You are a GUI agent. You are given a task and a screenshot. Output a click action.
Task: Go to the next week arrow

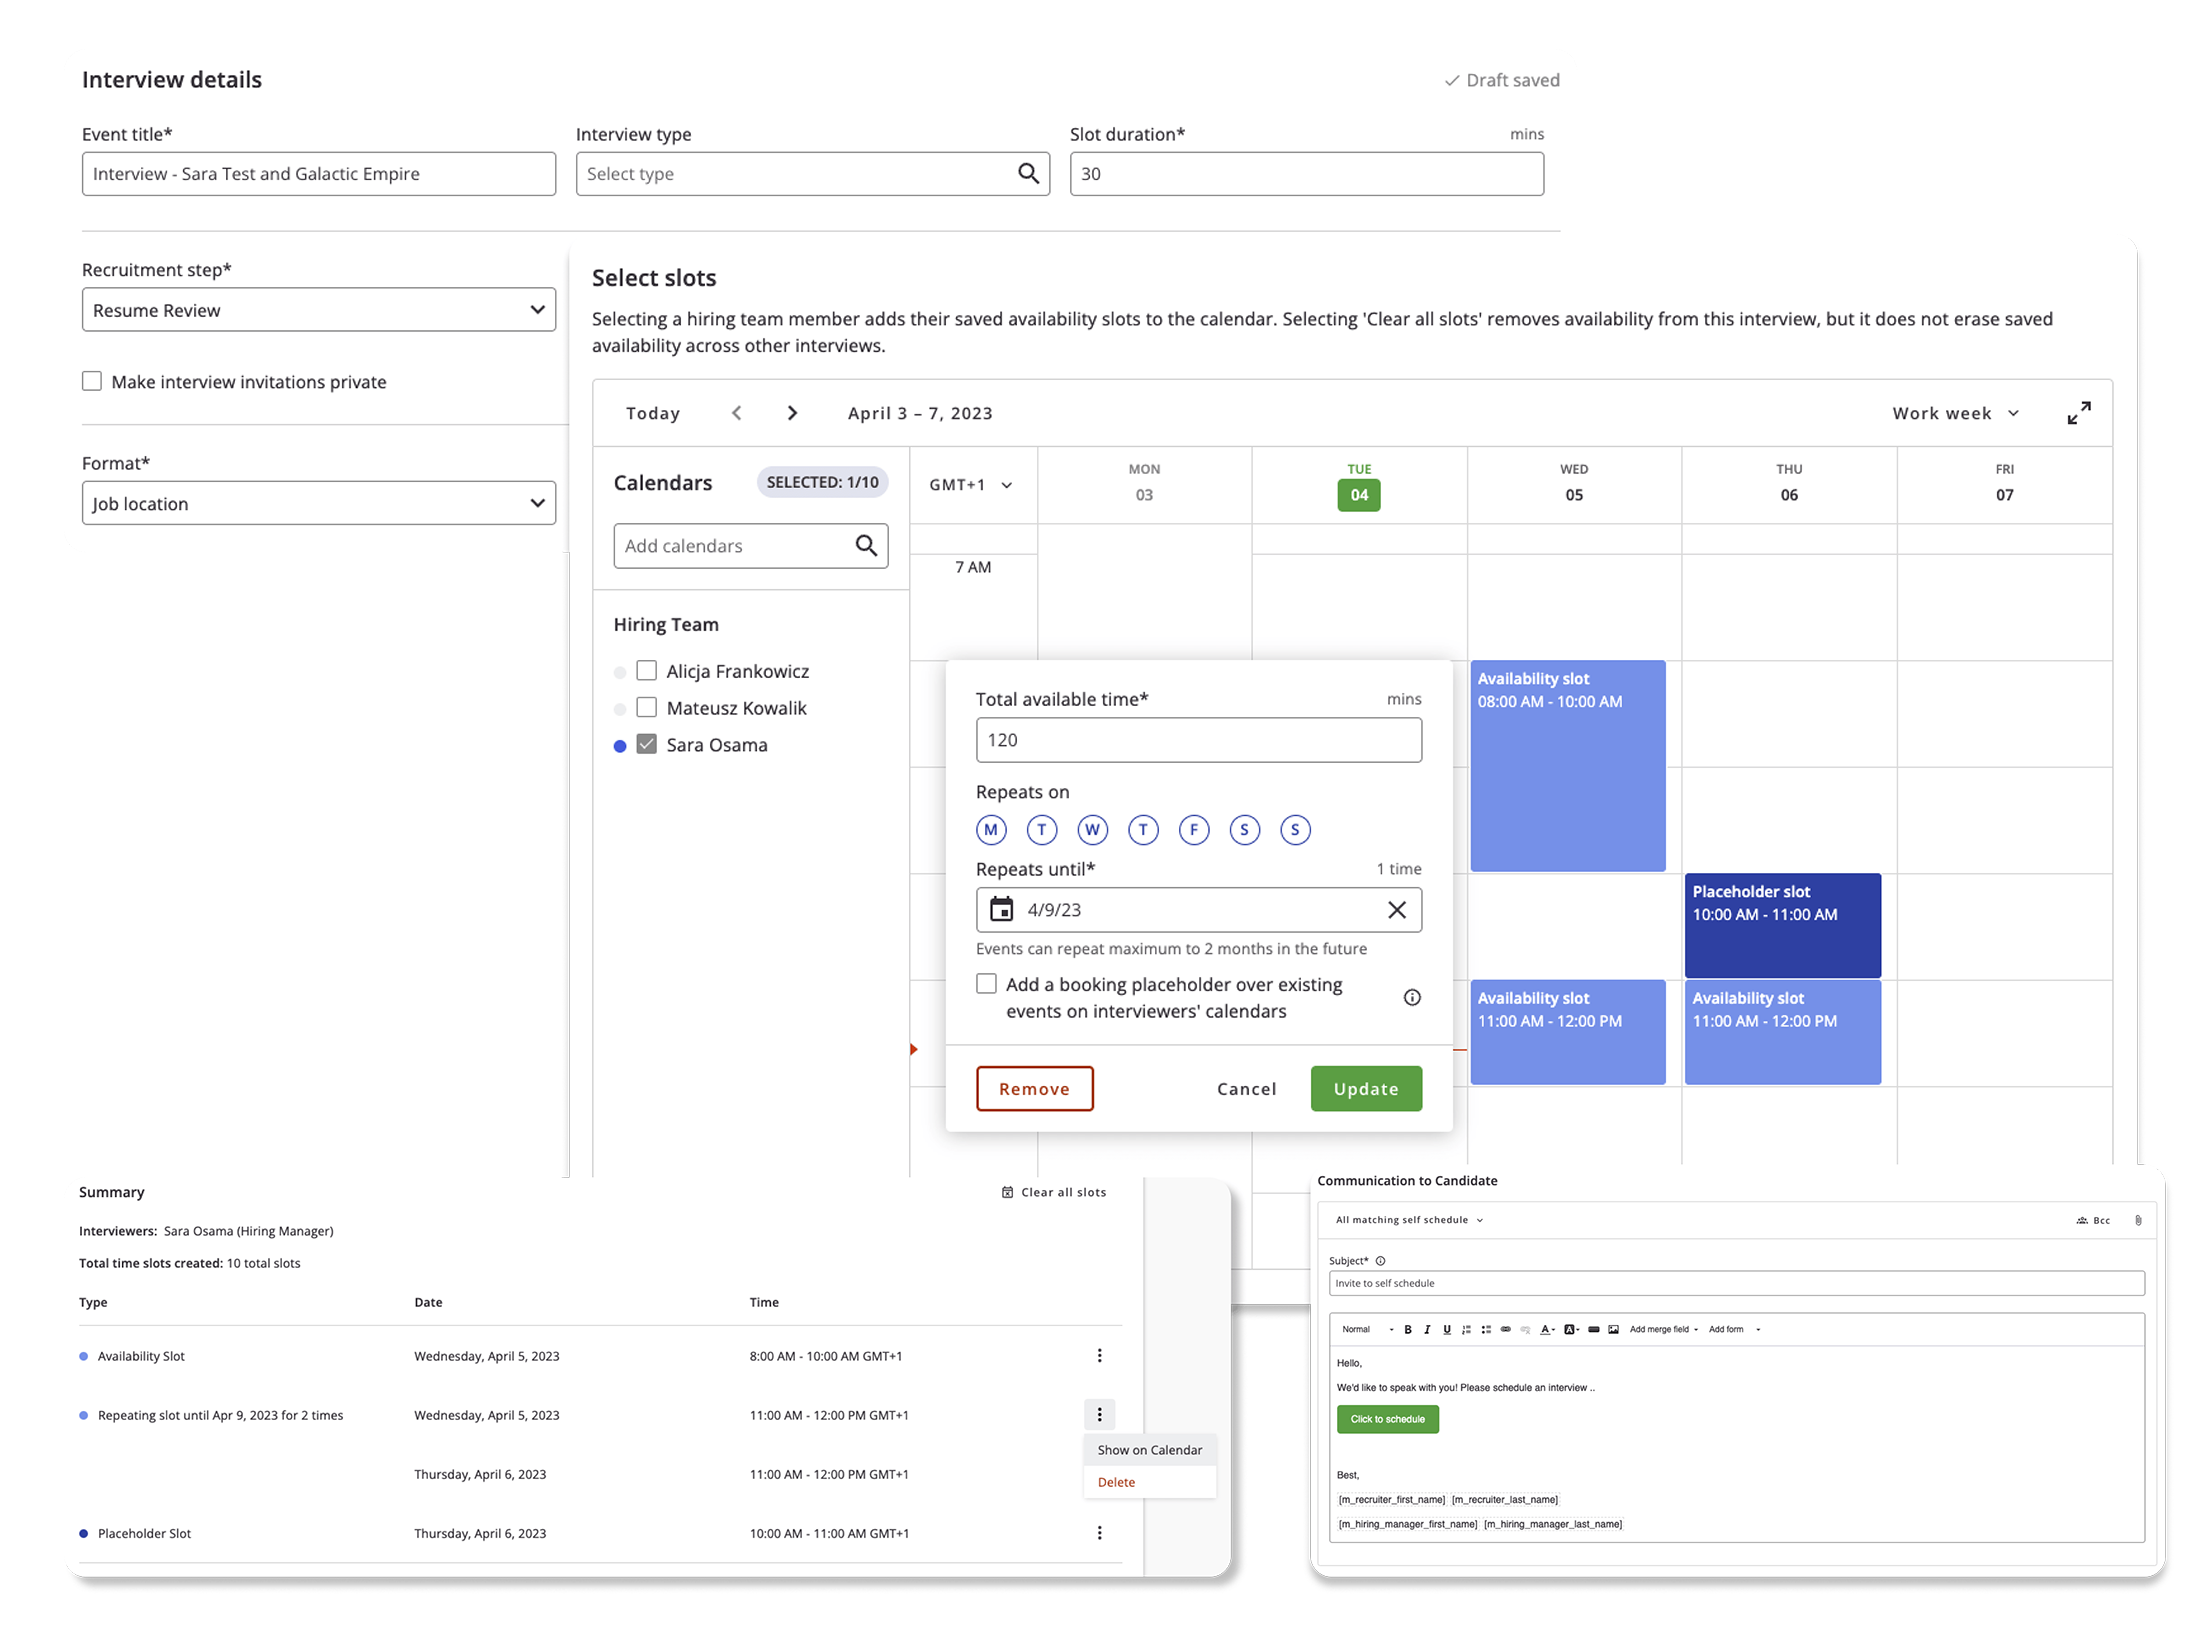(792, 413)
